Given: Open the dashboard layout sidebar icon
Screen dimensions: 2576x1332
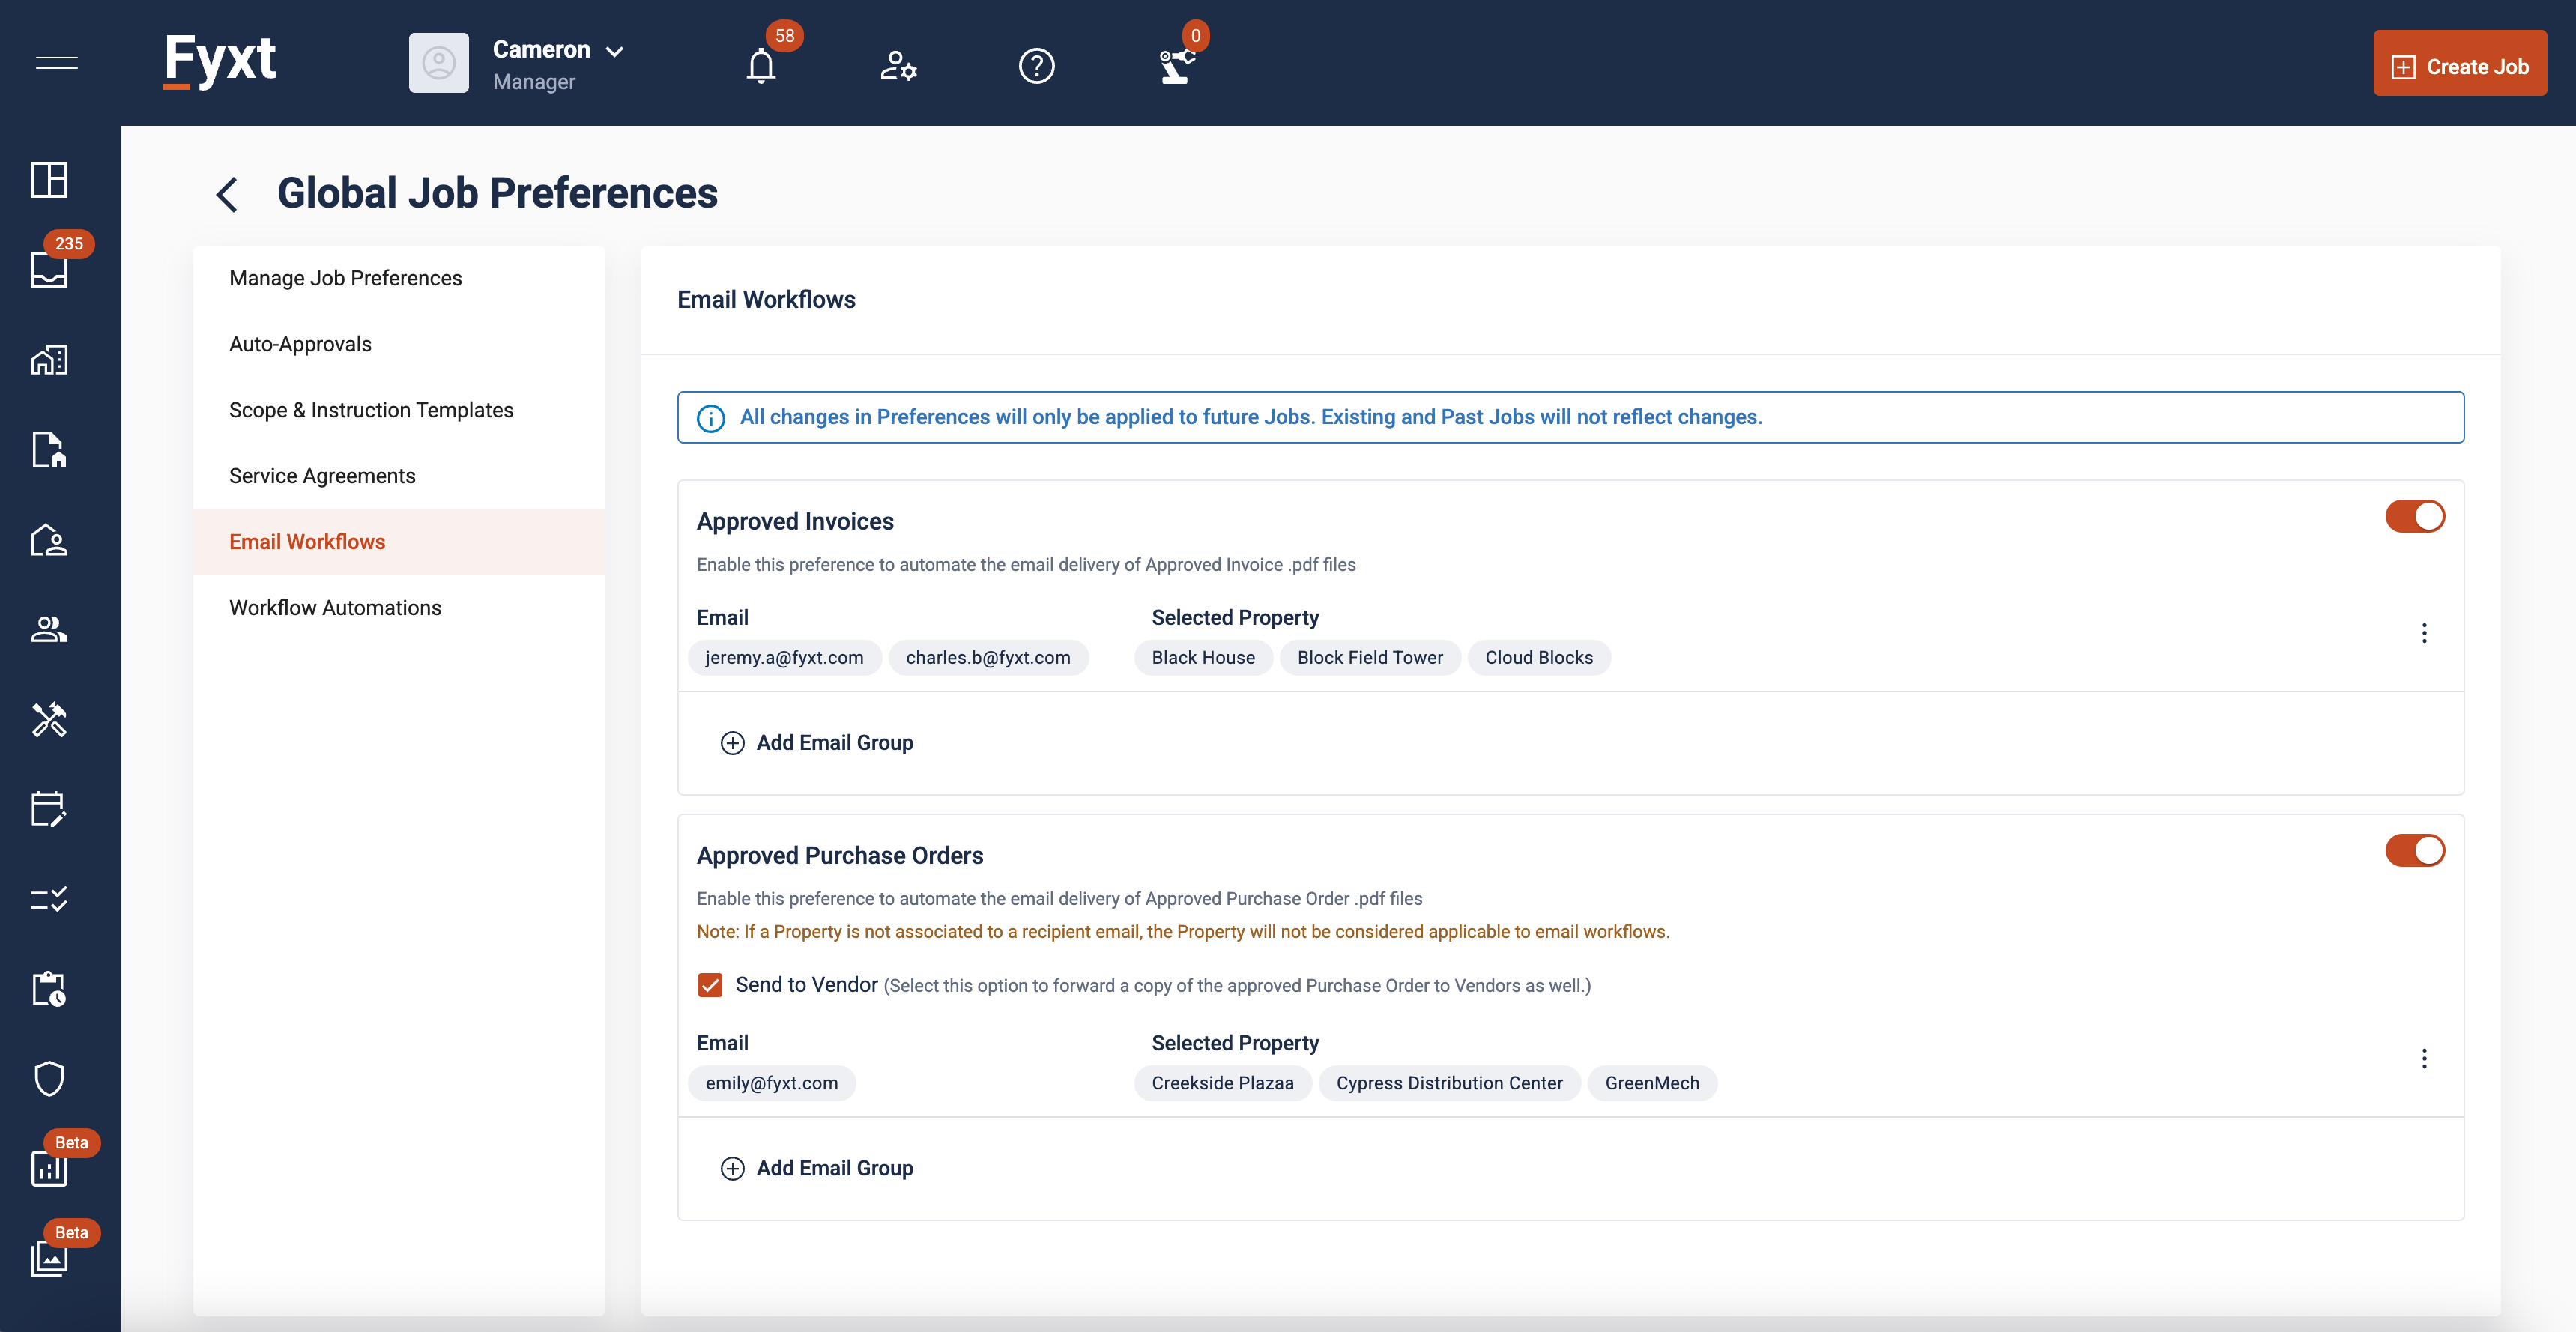Looking at the screenshot, I should [x=49, y=180].
